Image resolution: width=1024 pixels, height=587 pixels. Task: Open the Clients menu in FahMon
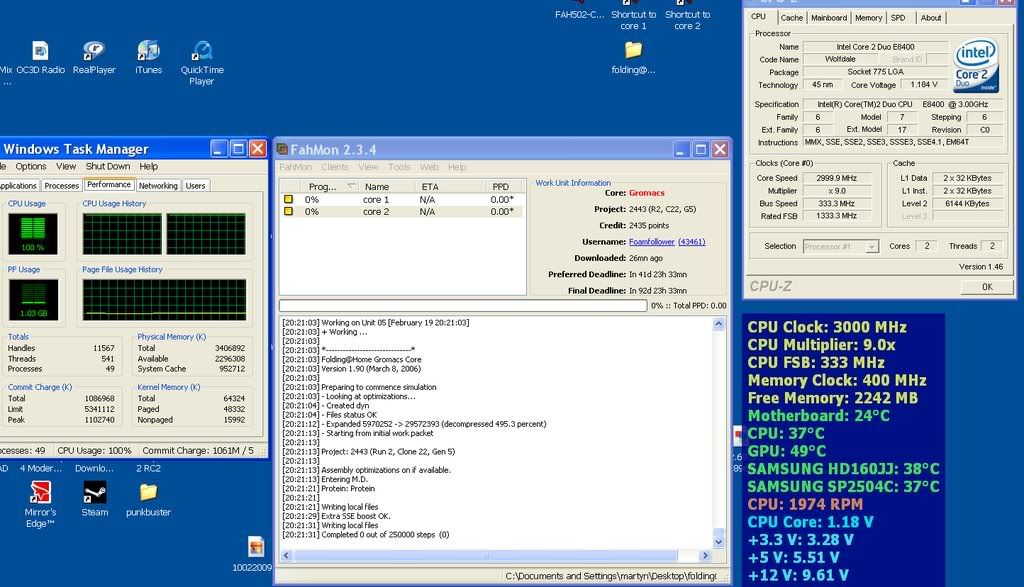tap(334, 167)
